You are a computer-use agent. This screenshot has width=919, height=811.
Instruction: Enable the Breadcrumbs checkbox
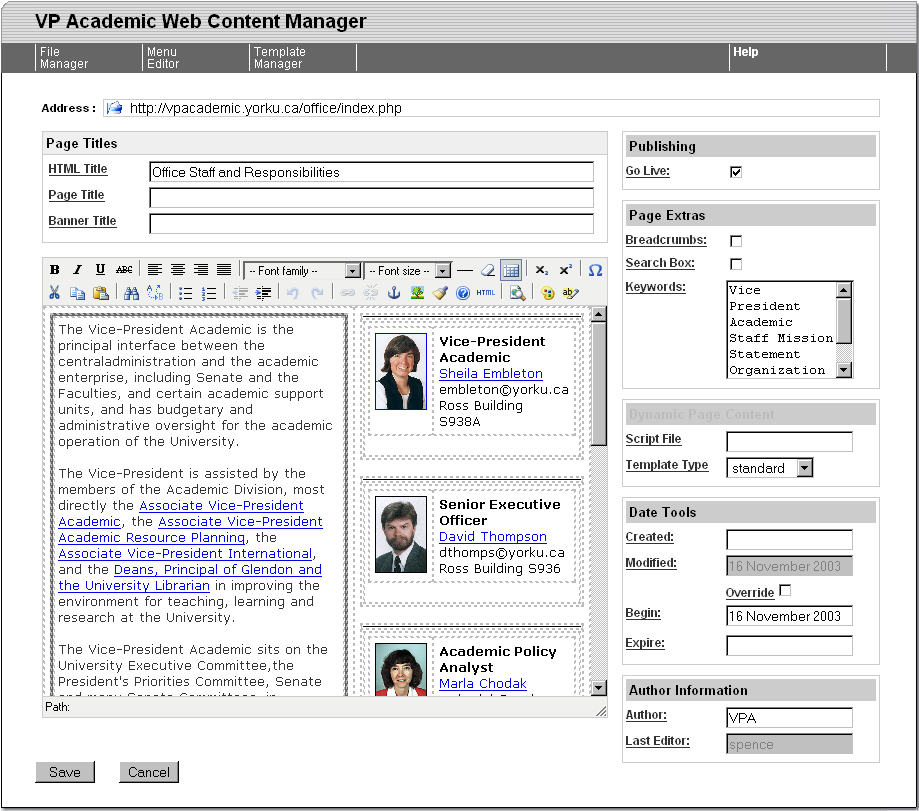tap(736, 241)
